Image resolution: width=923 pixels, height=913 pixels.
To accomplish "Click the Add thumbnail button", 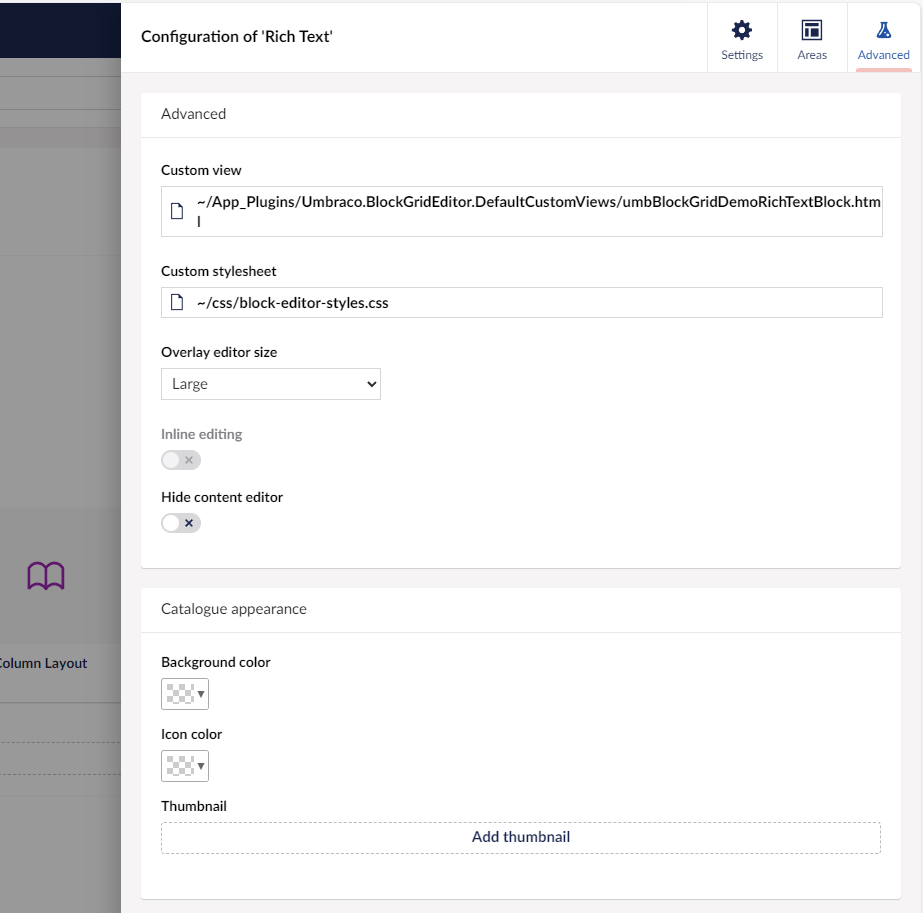I will pos(520,837).
